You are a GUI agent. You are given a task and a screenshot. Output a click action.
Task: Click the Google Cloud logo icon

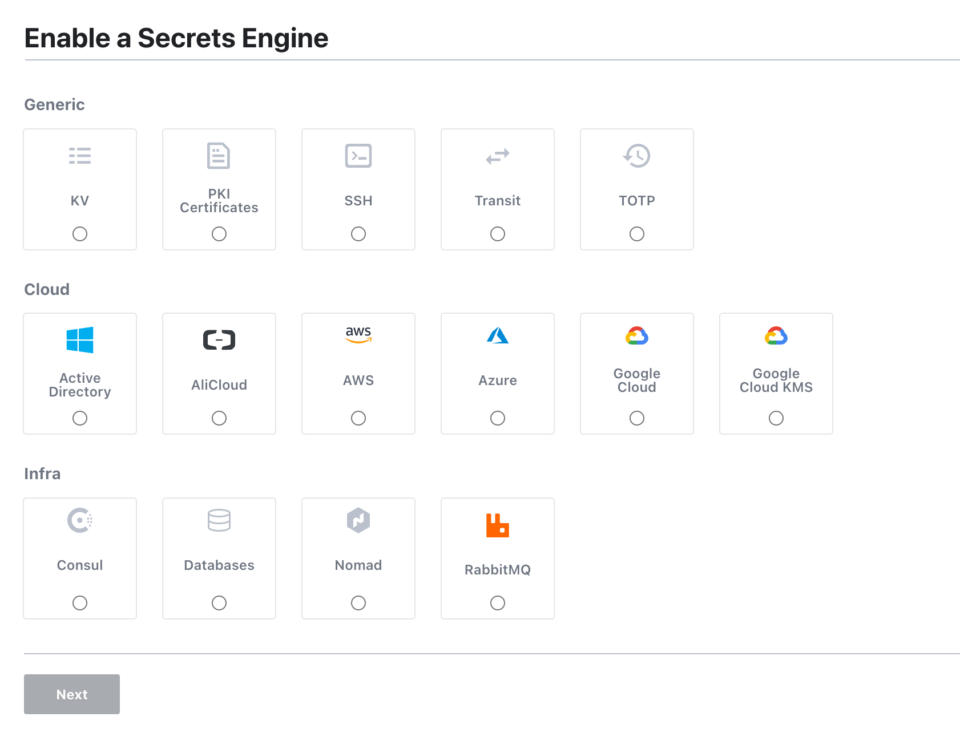[636, 337]
